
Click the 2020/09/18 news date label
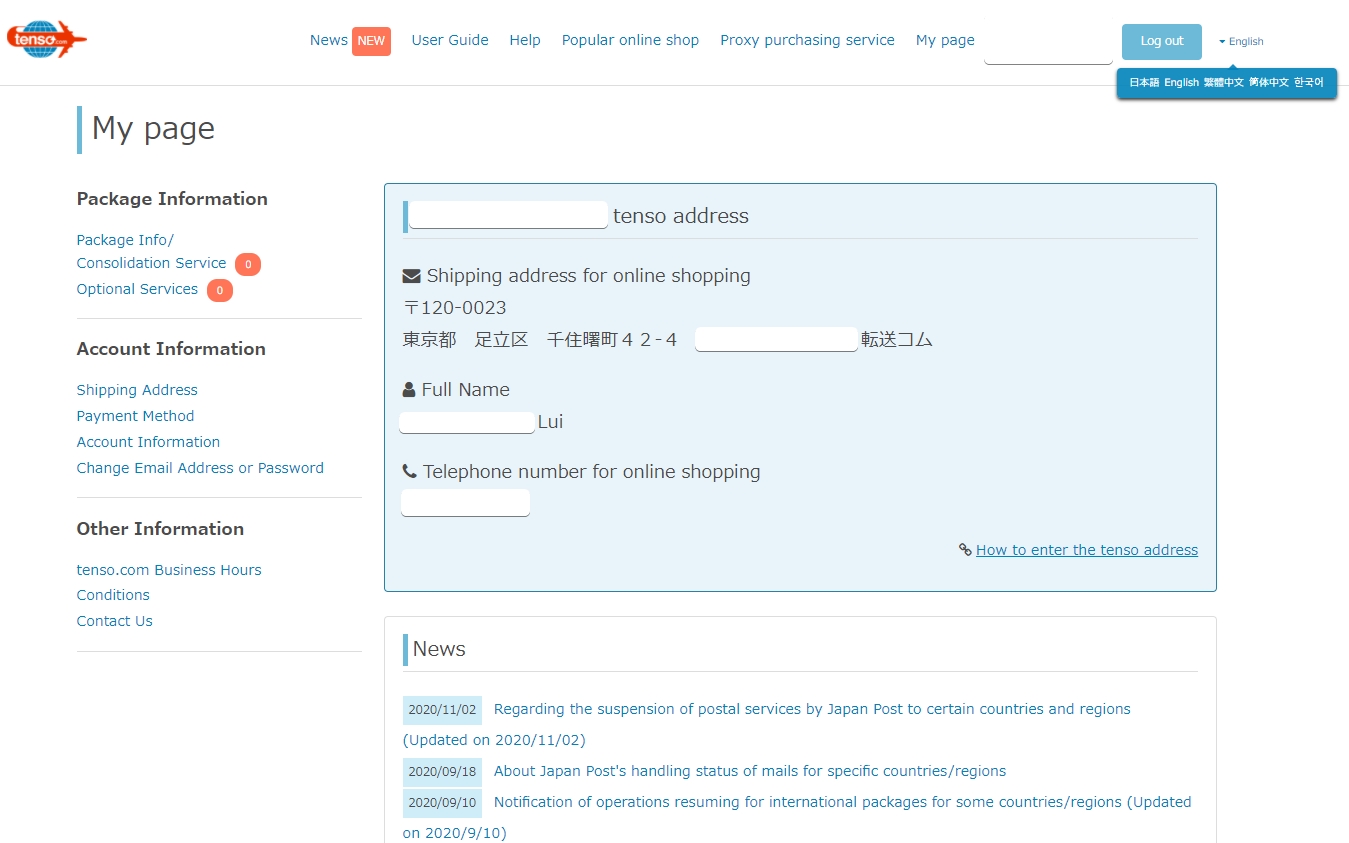pyautogui.click(x=442, y=772)
